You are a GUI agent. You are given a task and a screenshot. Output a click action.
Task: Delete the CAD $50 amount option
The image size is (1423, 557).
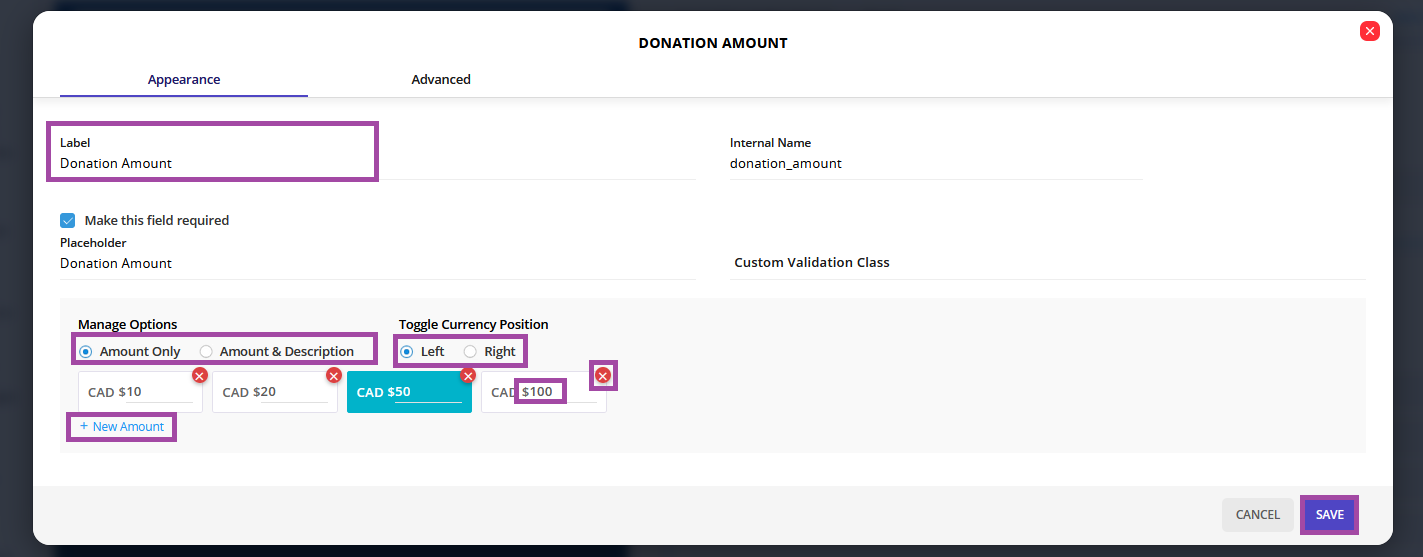pyautogui.click(x=468, y=376)
